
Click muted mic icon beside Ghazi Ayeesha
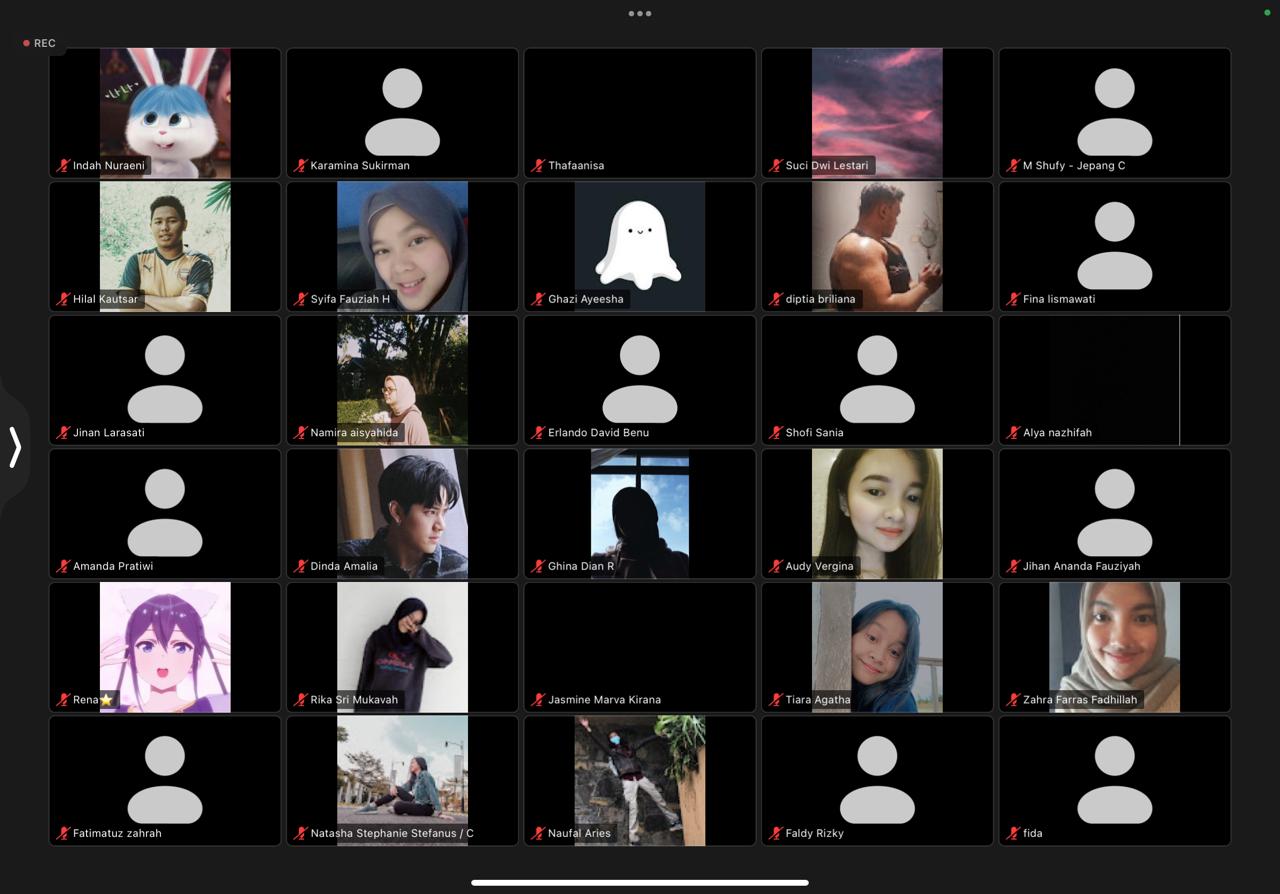click(x=539, y=299)
